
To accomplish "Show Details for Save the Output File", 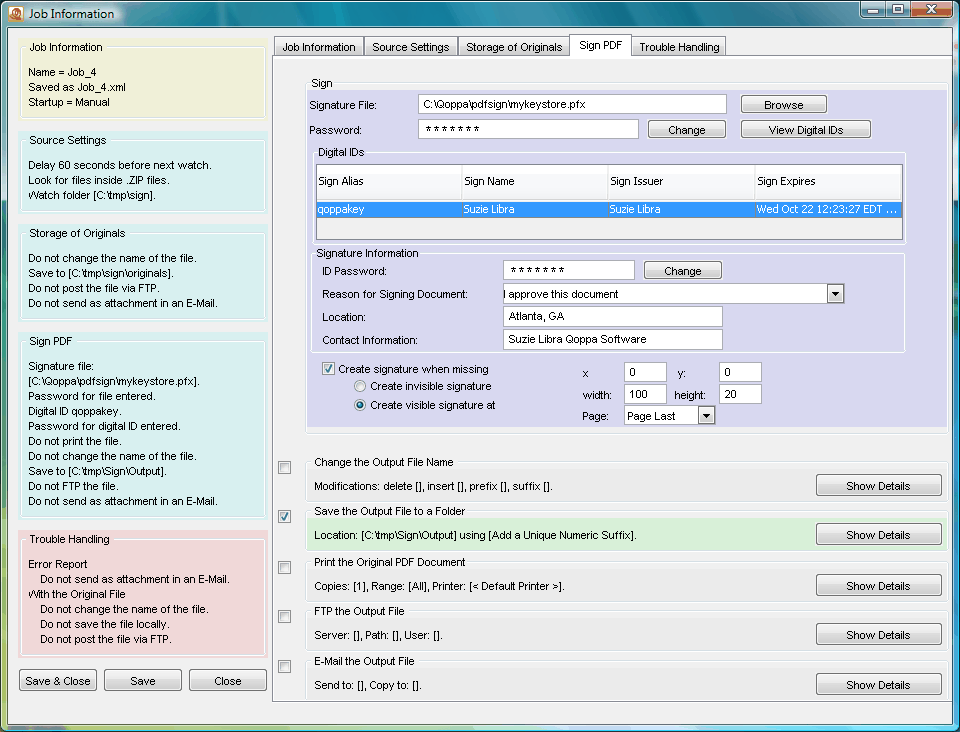I will coord(878,534).
